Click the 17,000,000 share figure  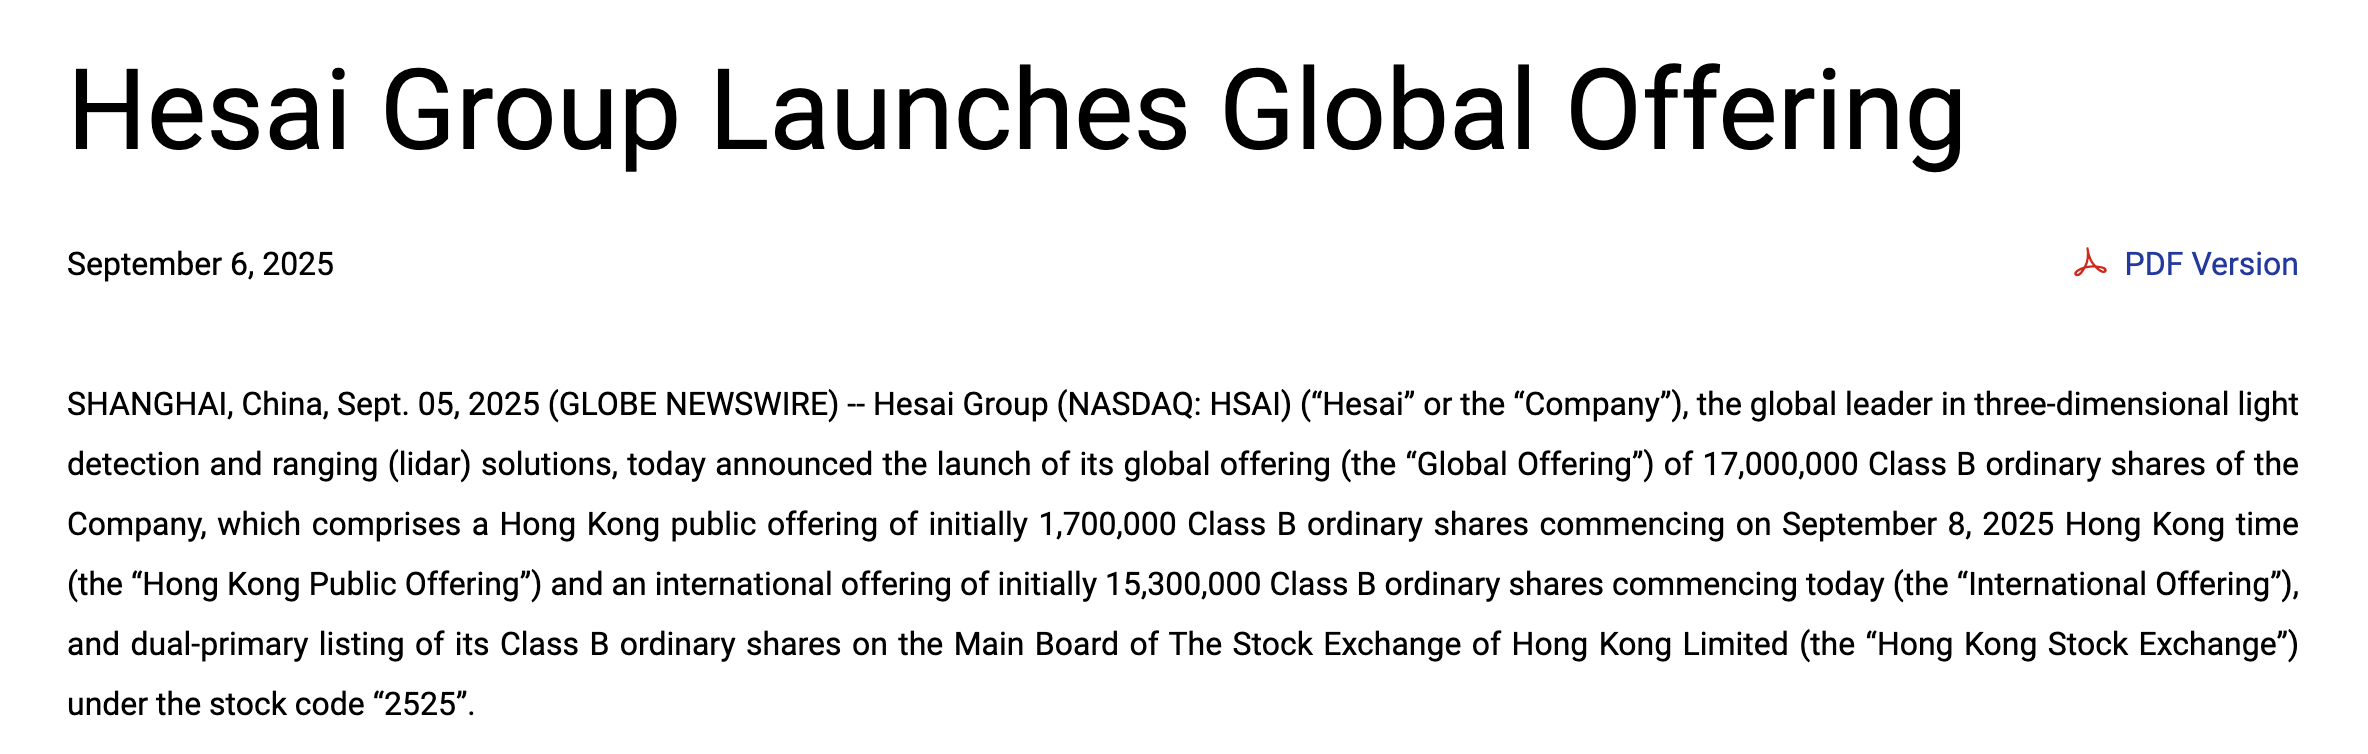1780,464
